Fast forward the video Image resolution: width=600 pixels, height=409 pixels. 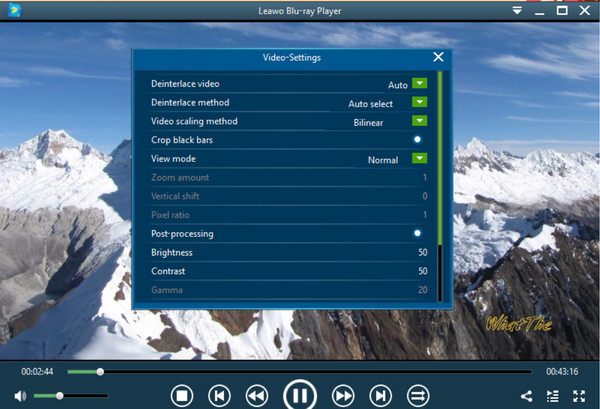tap(343, 395)
